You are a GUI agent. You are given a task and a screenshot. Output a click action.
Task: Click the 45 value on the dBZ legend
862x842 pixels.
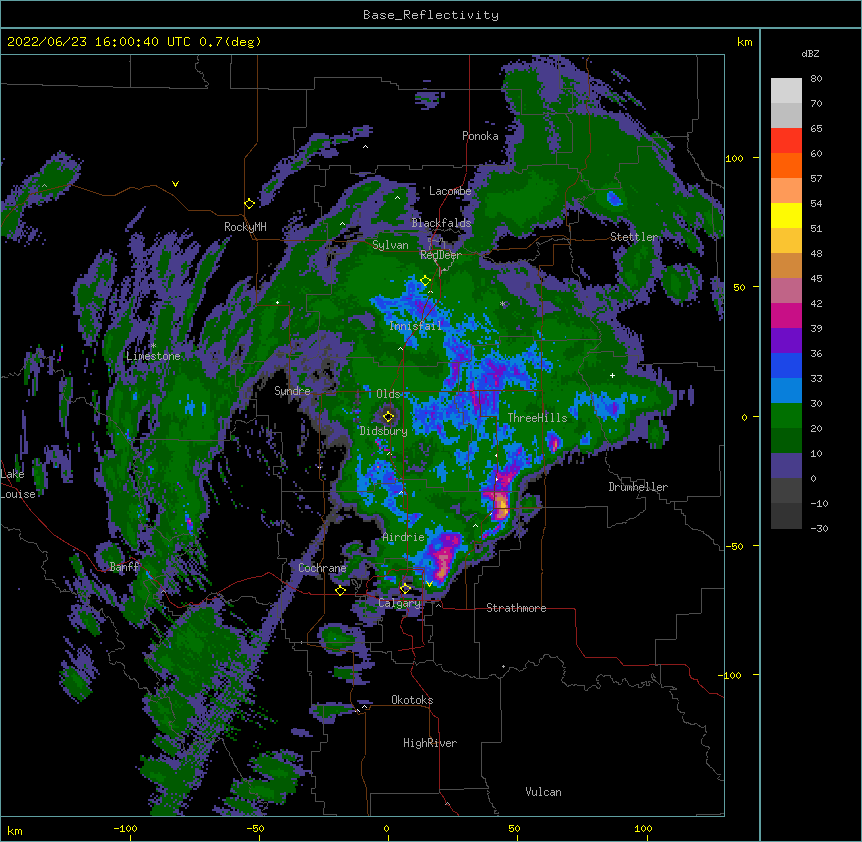(816, 278)
